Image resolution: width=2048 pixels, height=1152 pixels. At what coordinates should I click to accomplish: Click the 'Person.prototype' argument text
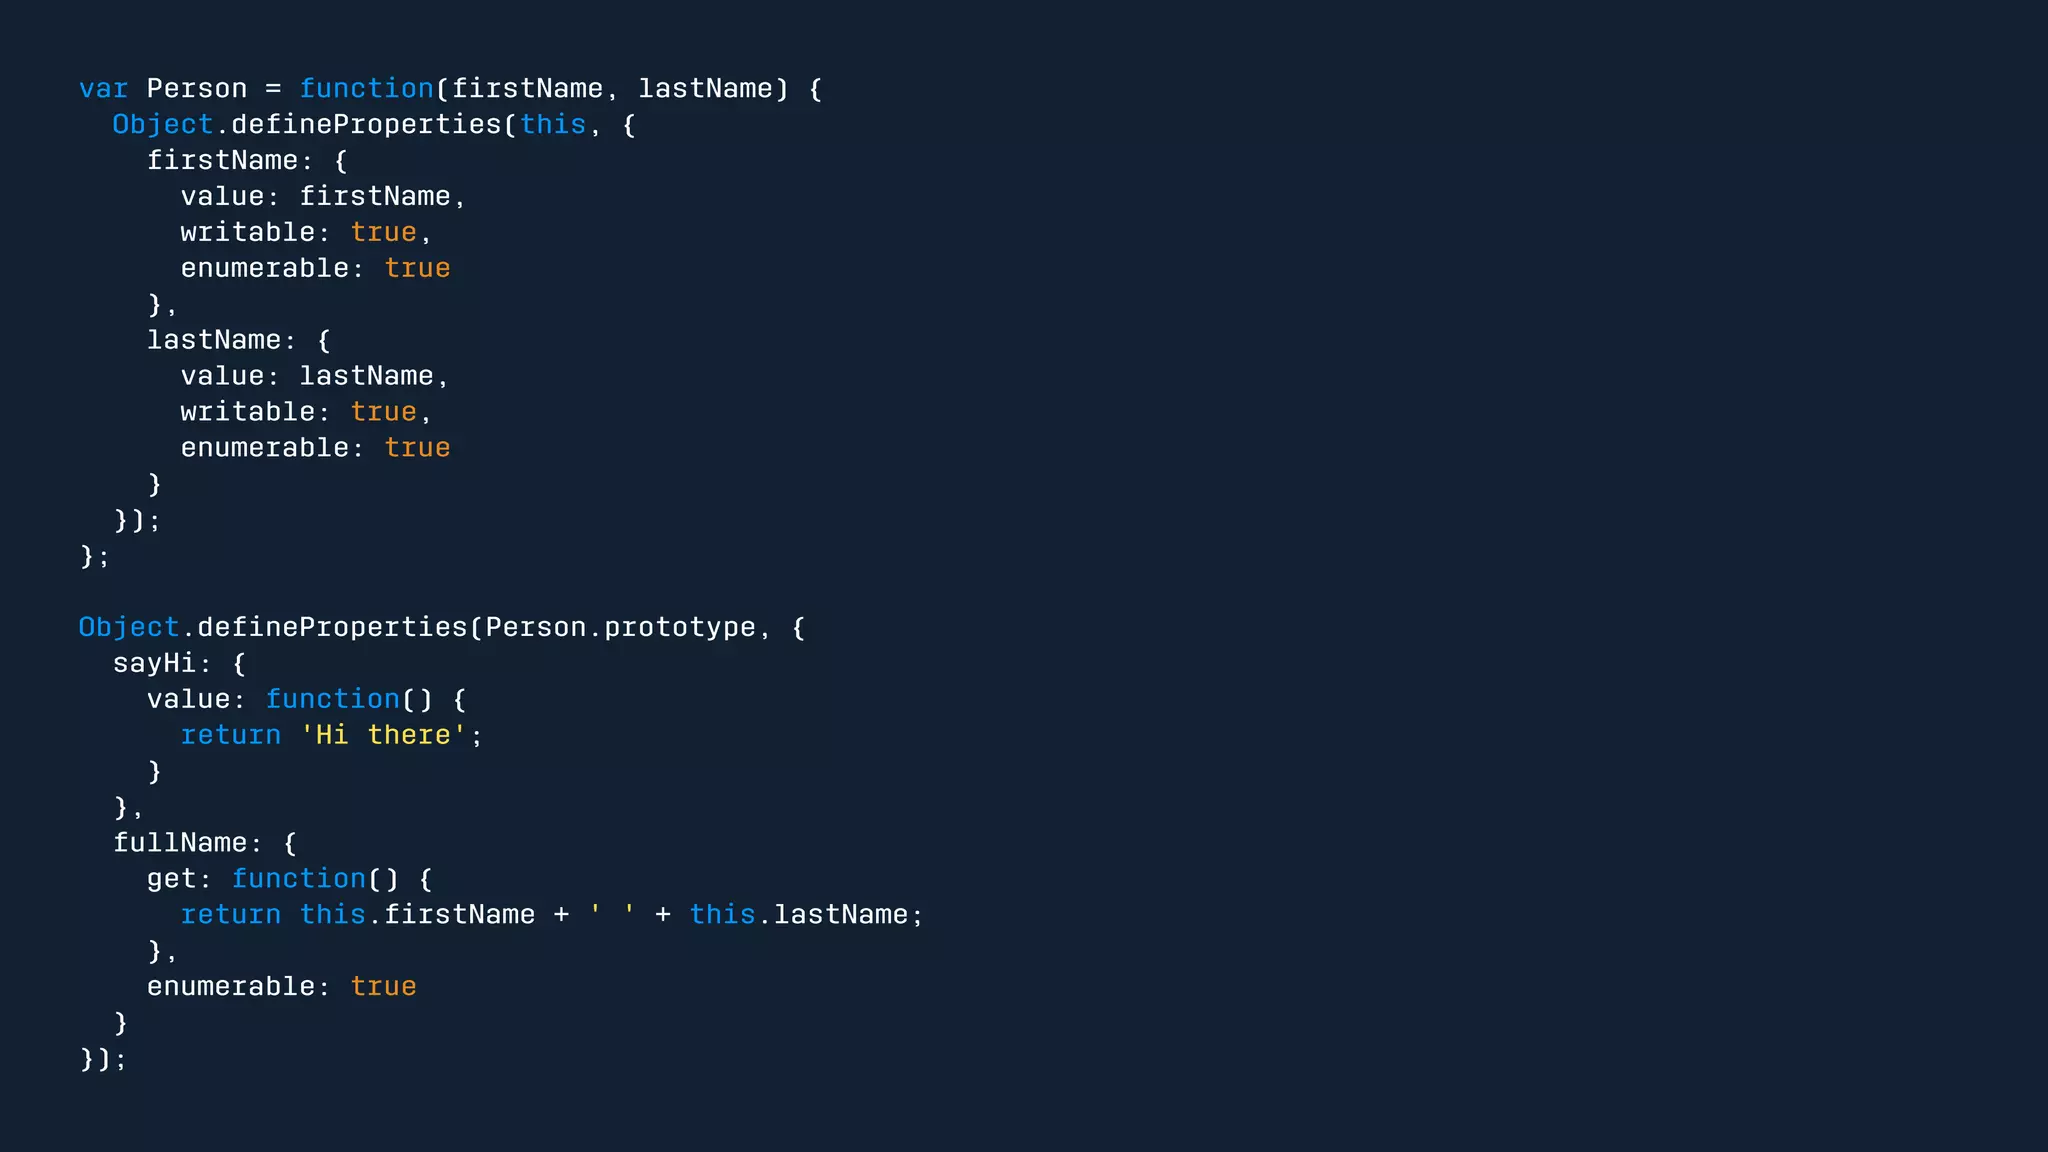[x=620, y=628]
